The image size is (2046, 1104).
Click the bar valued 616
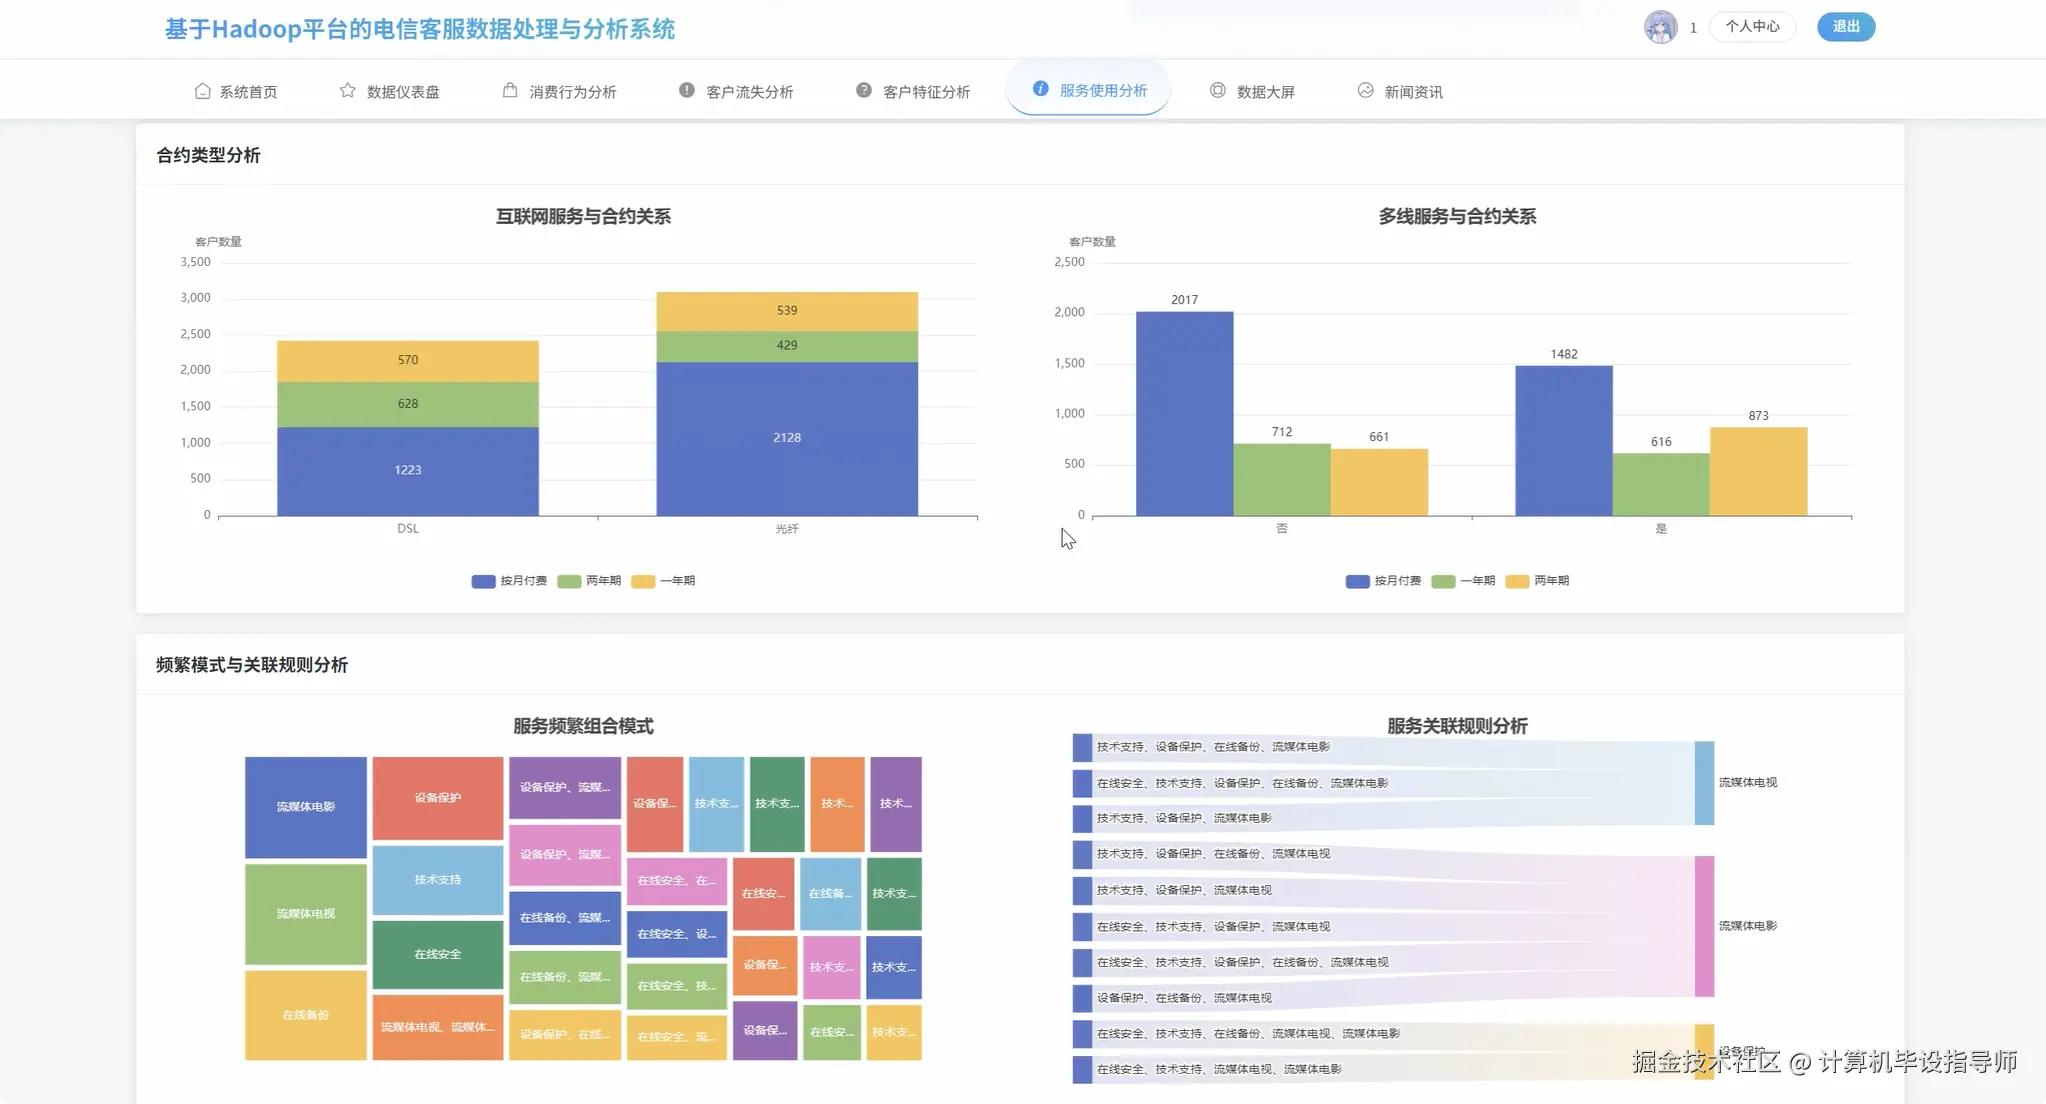1661,485
